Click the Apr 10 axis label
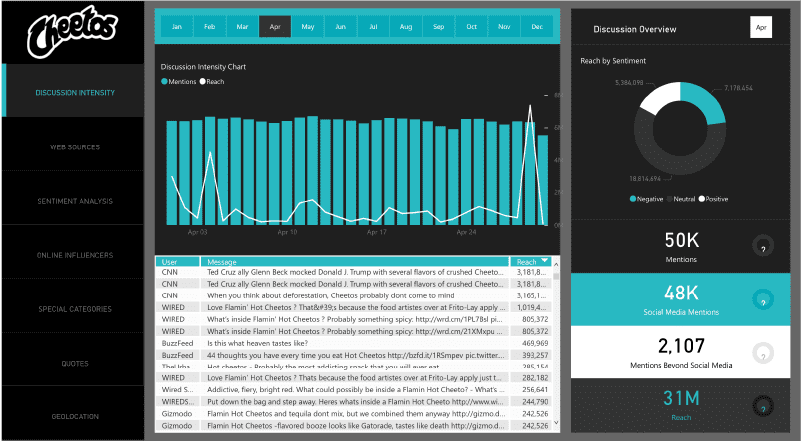This screenshot has width=801, height=441. [x=287, y=232]
